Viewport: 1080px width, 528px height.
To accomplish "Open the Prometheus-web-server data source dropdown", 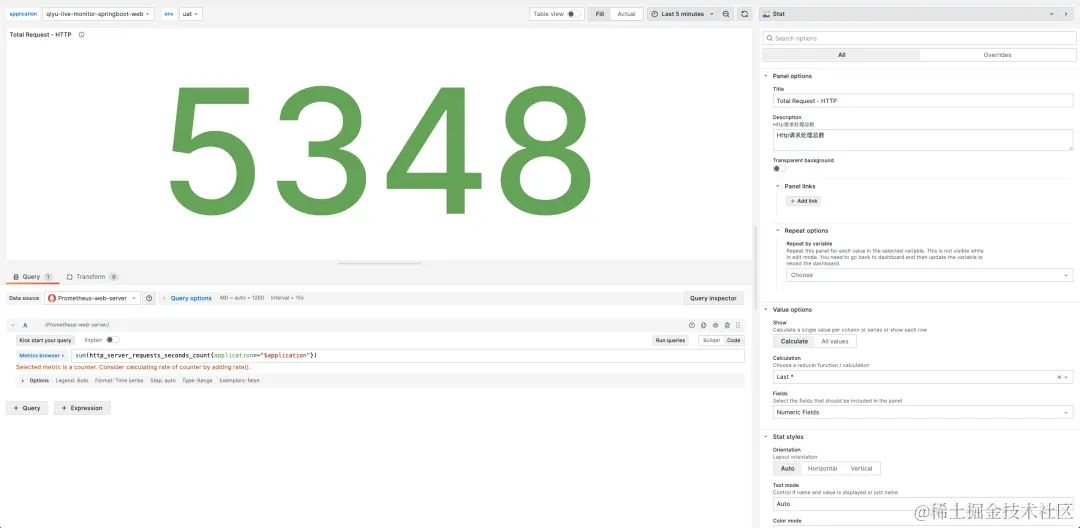I will [x=92, y=298].
